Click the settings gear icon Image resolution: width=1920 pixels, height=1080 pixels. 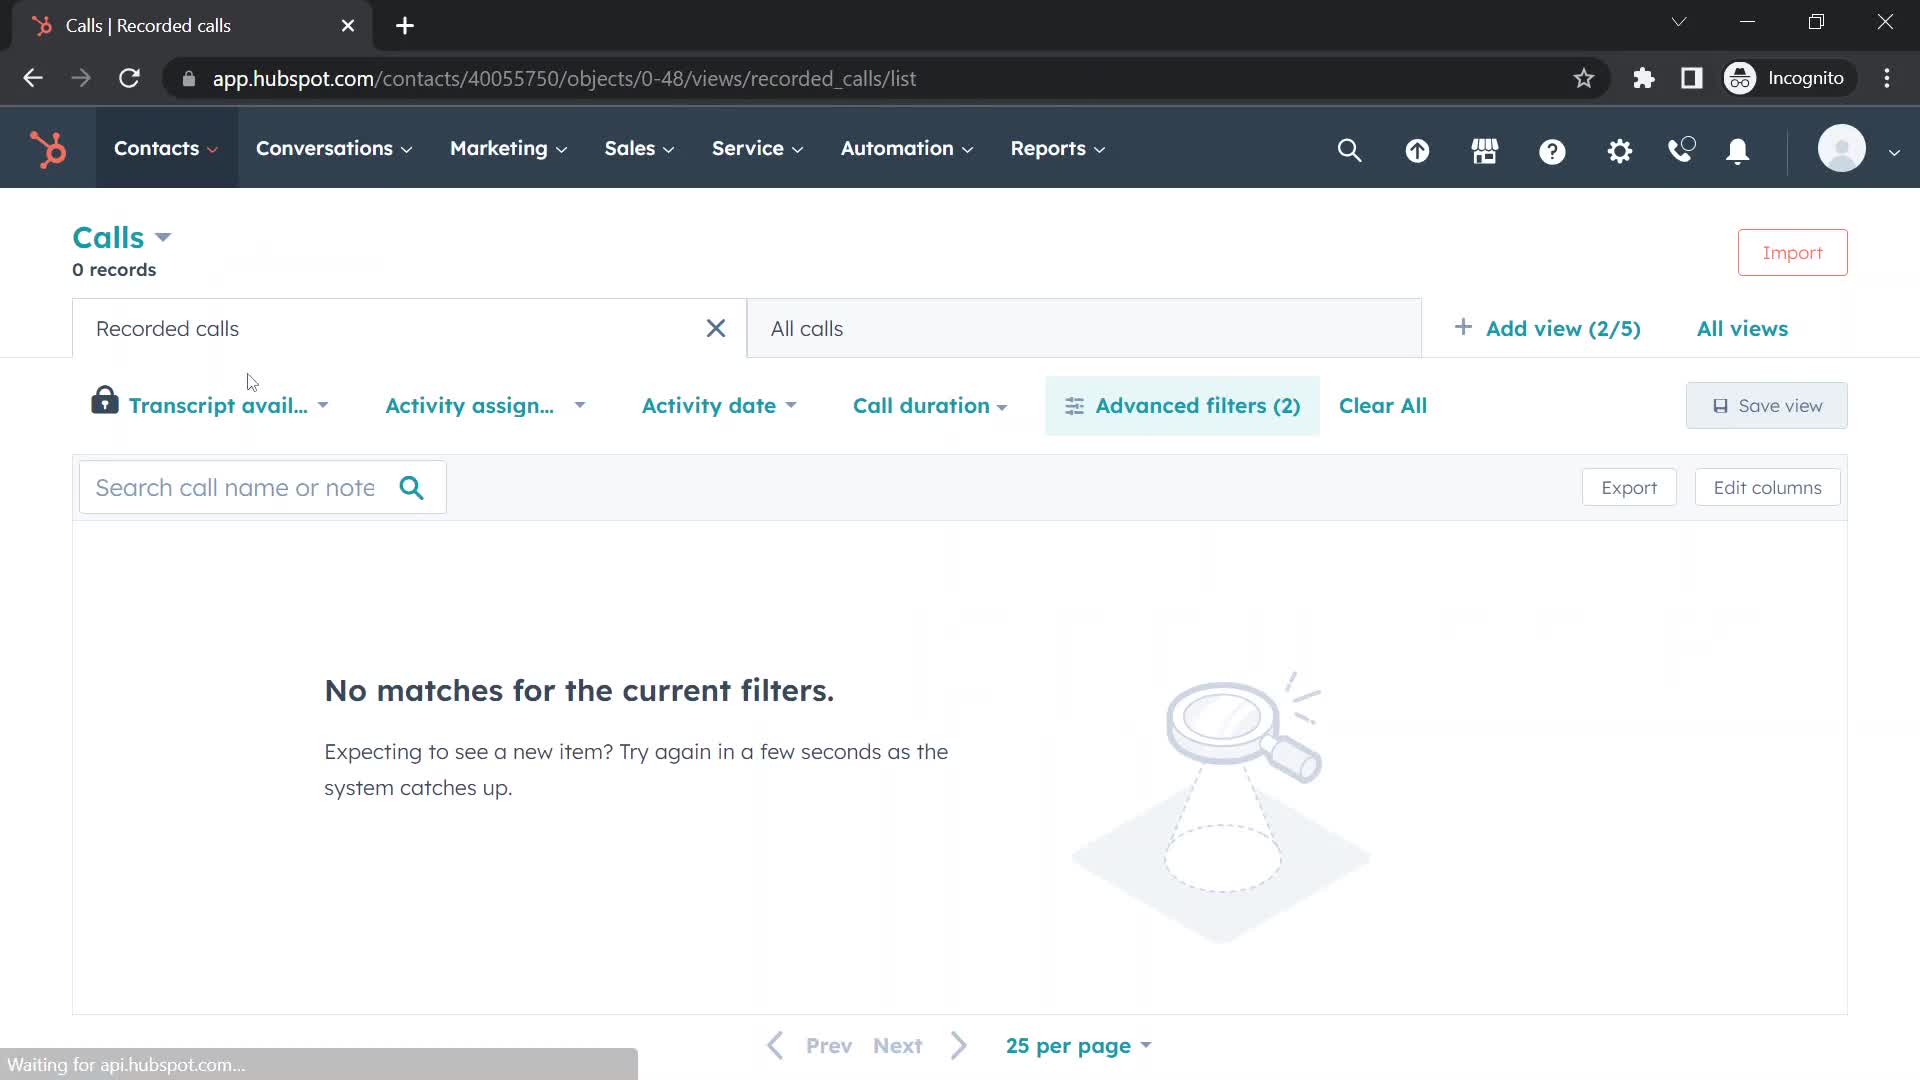point(1619,148)
